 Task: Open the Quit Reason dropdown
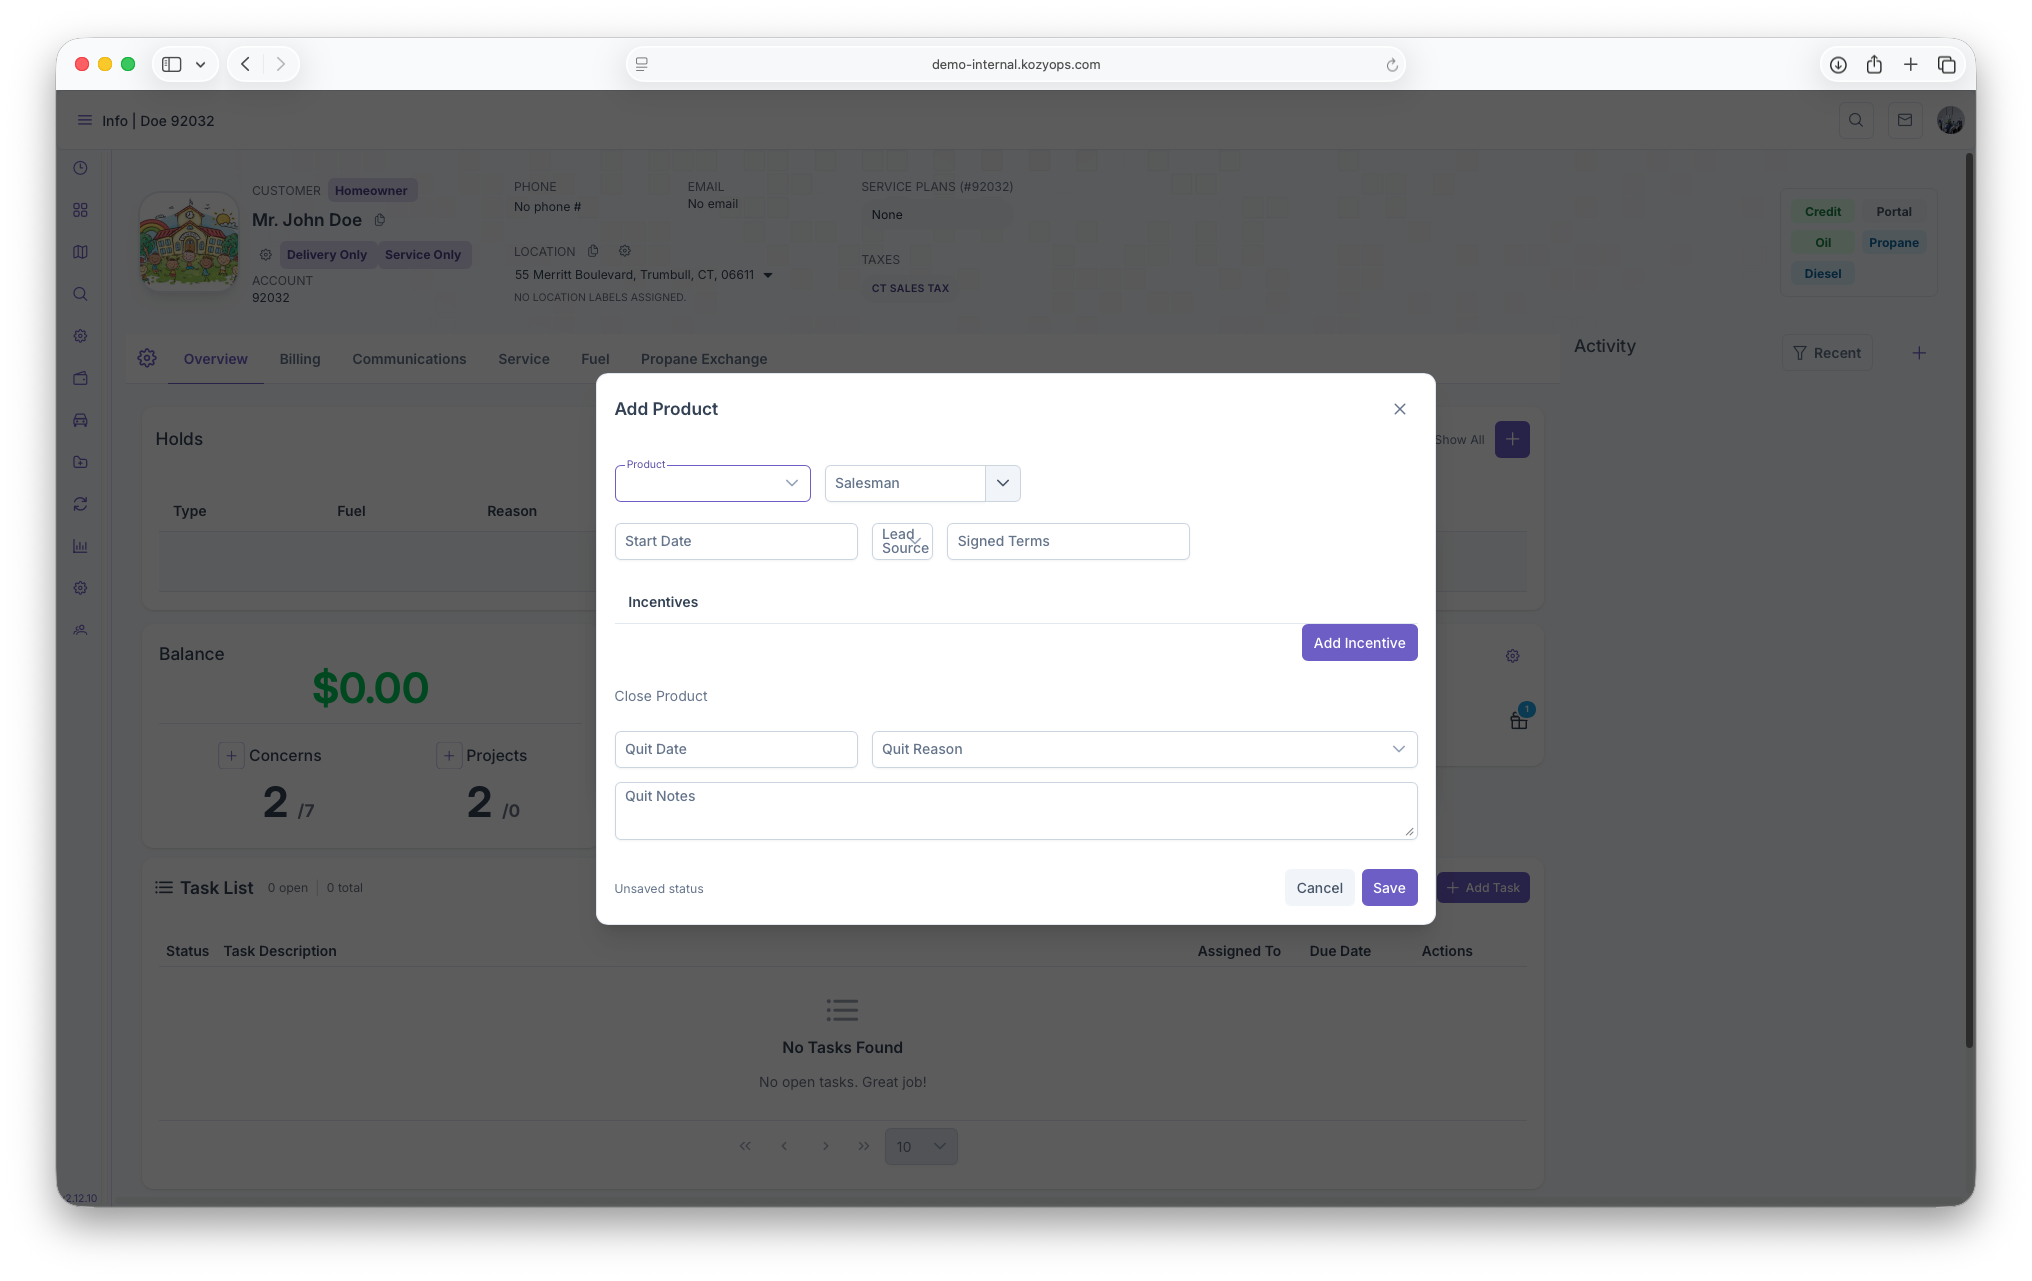(1144, 749)
